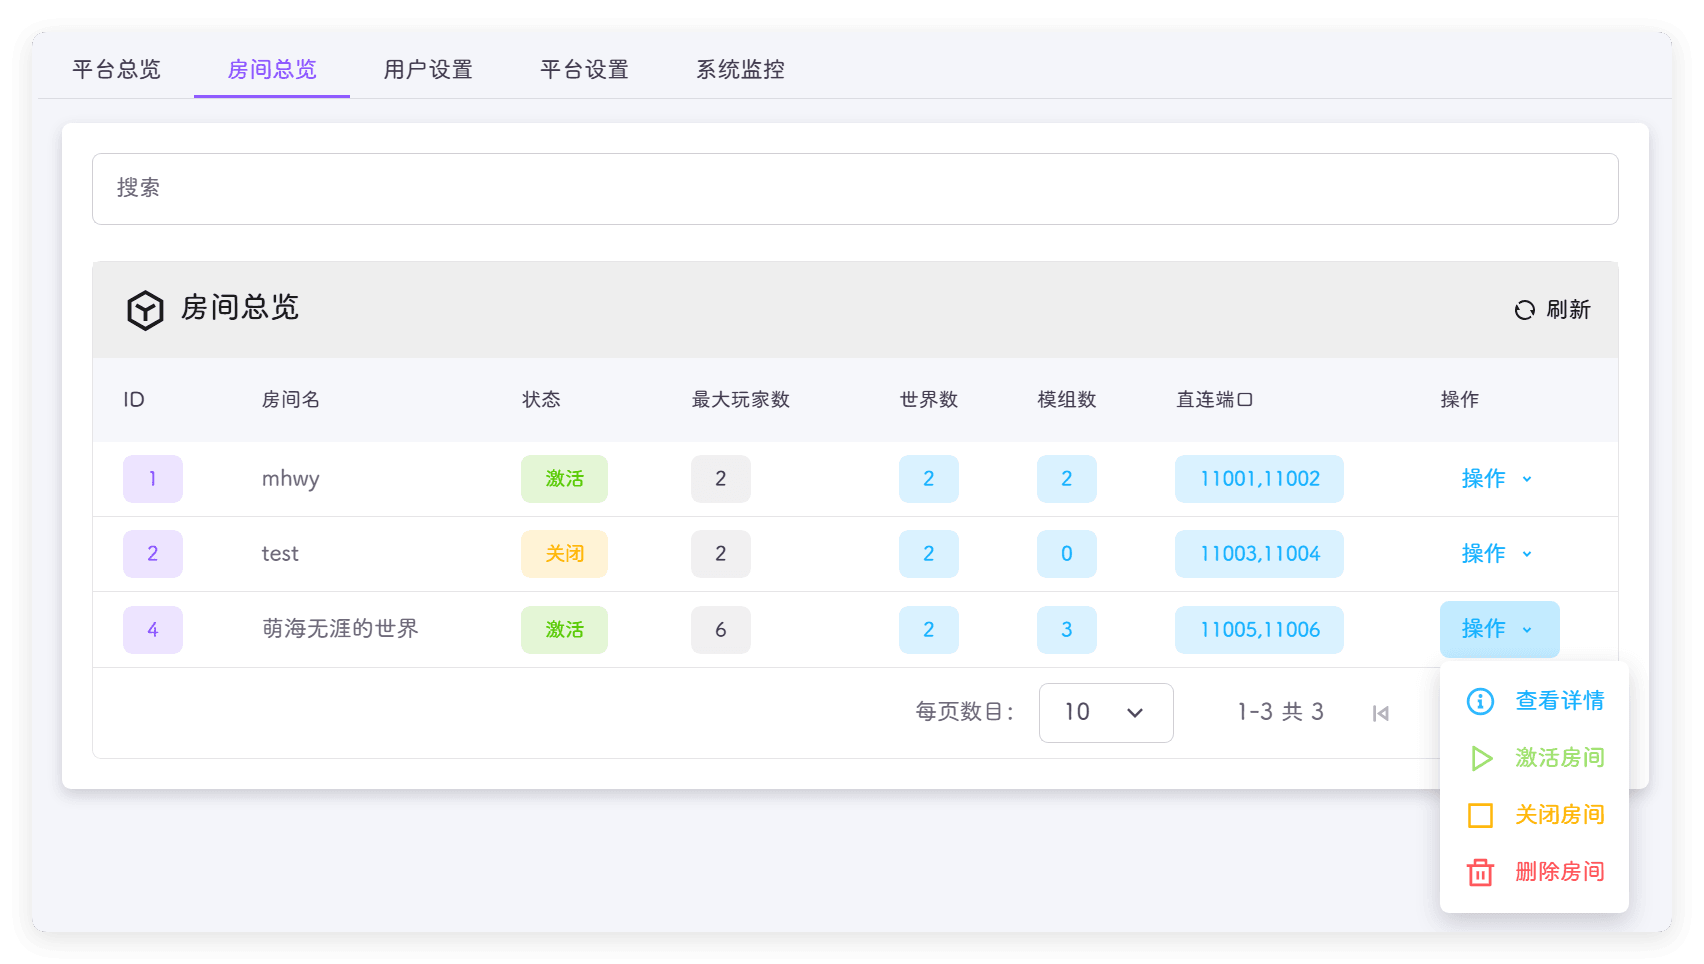Click the trash icon for 删除房间
Viewport: 1704px width, 964px height.
point(1480,872)
